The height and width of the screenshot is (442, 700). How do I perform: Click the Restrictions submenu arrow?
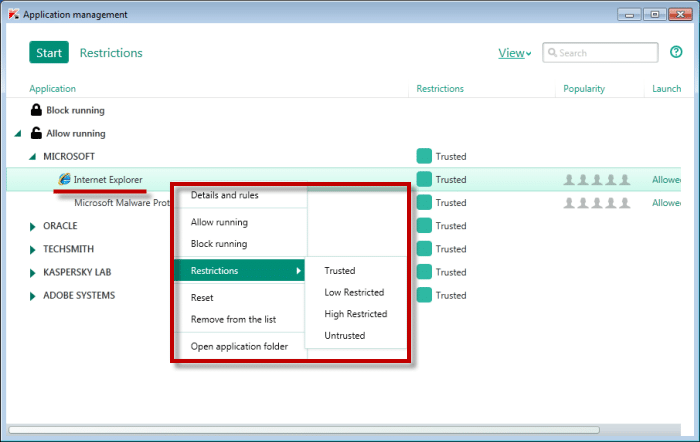pos(298,271)
